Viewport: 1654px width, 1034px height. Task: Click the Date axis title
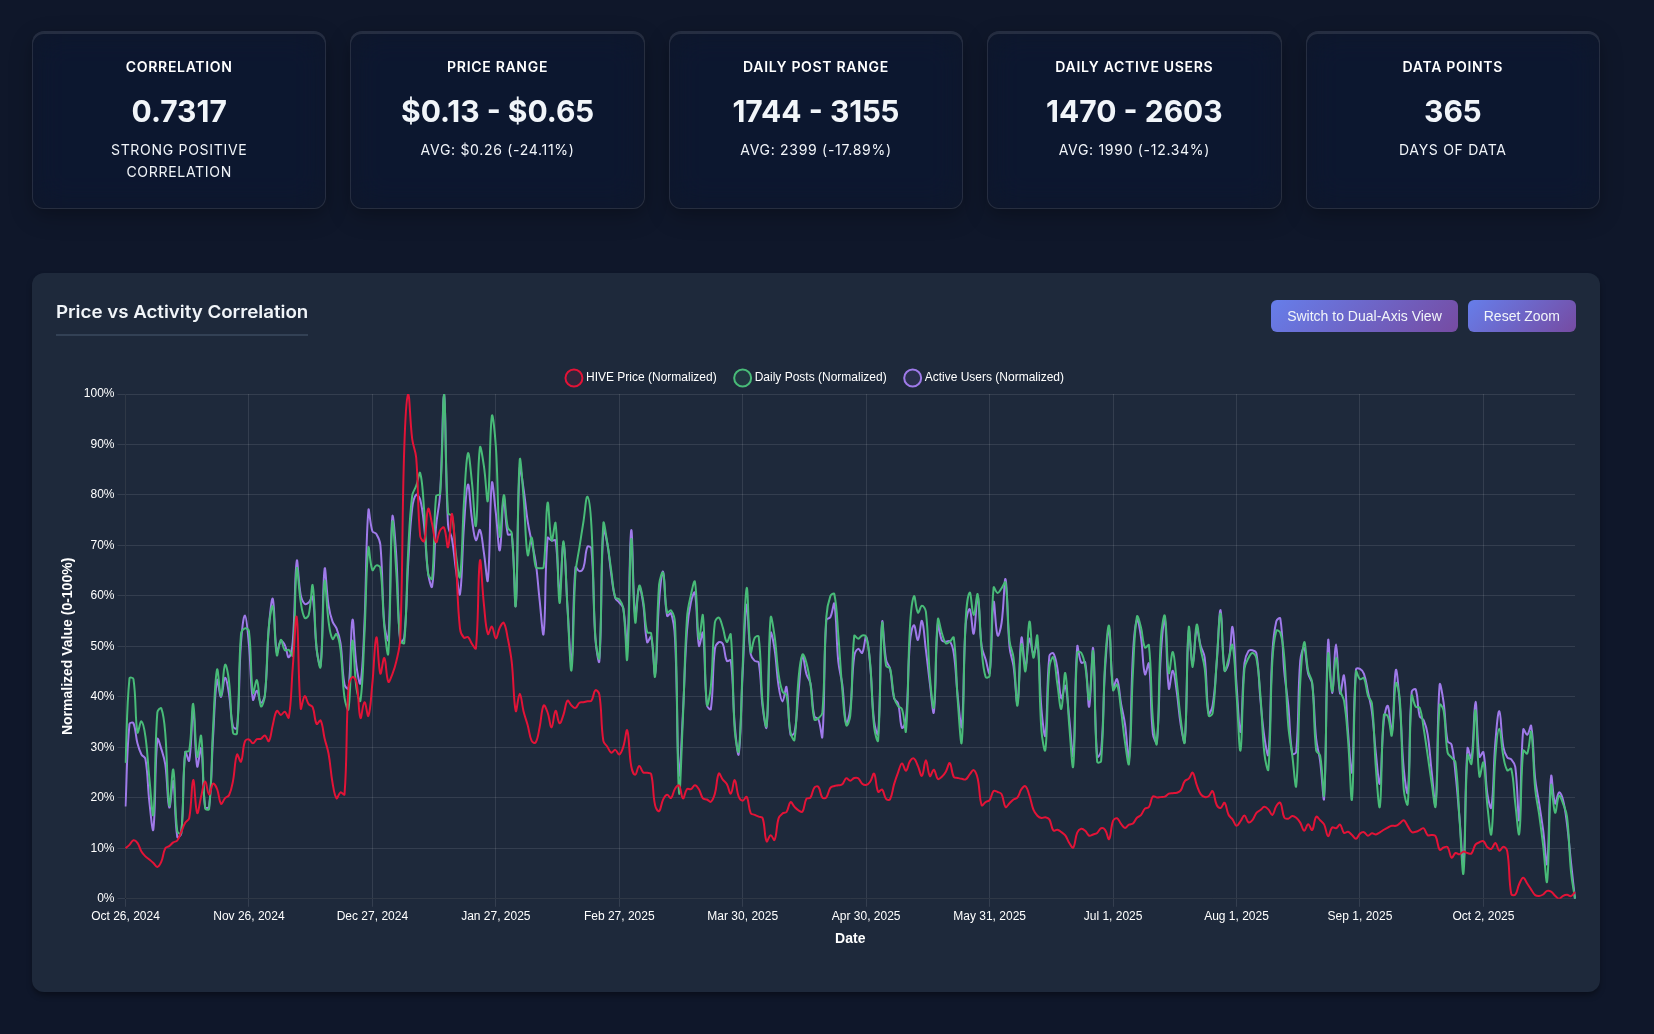click(x=849, y=938)
